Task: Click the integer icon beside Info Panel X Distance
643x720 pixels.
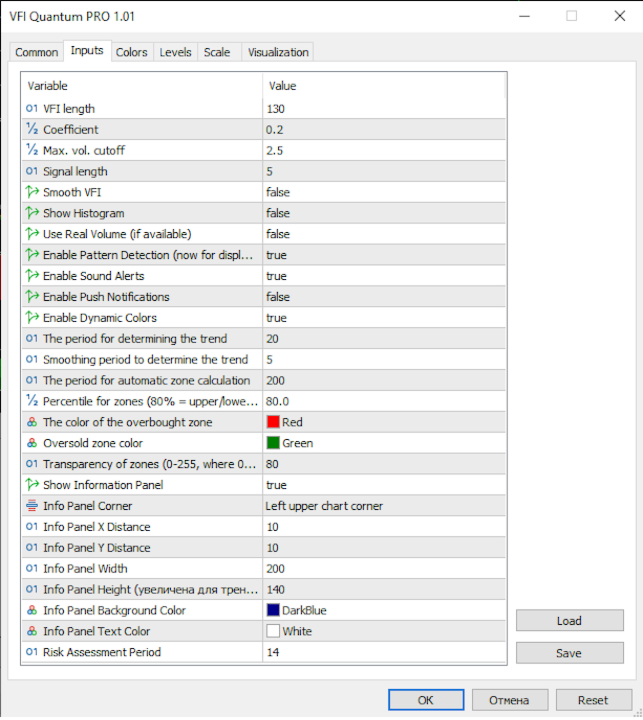Action: (x=32, y=526)
